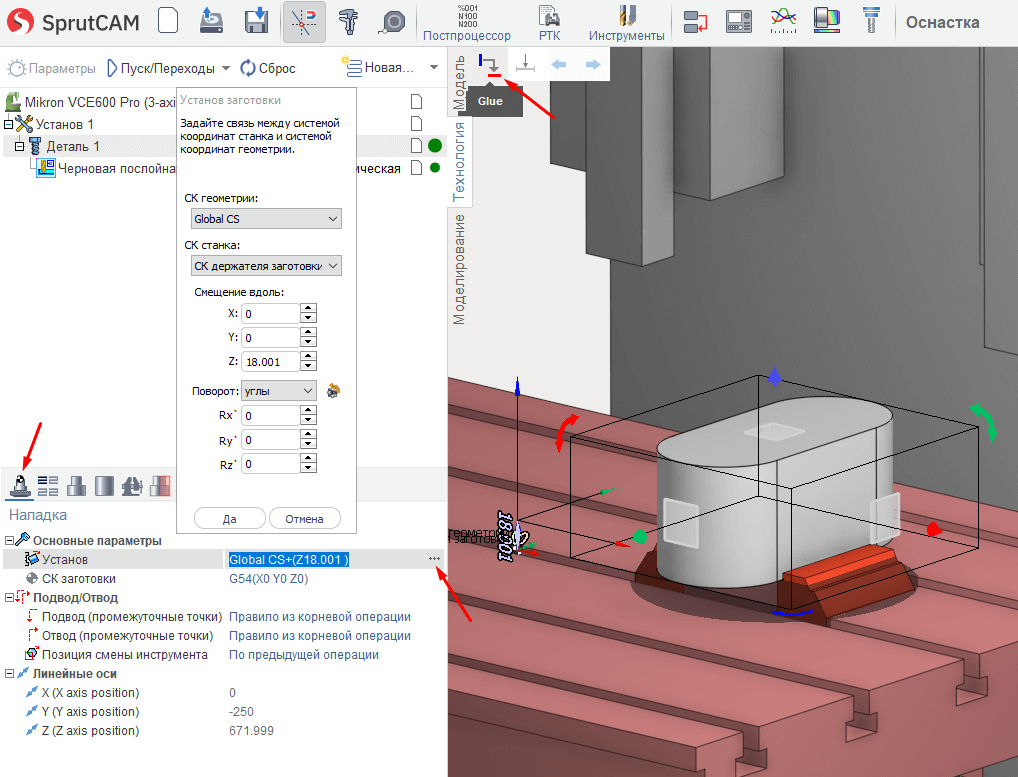Collapse the Линейные оси group
1018x777 pixels.
(x=10, y=674)
